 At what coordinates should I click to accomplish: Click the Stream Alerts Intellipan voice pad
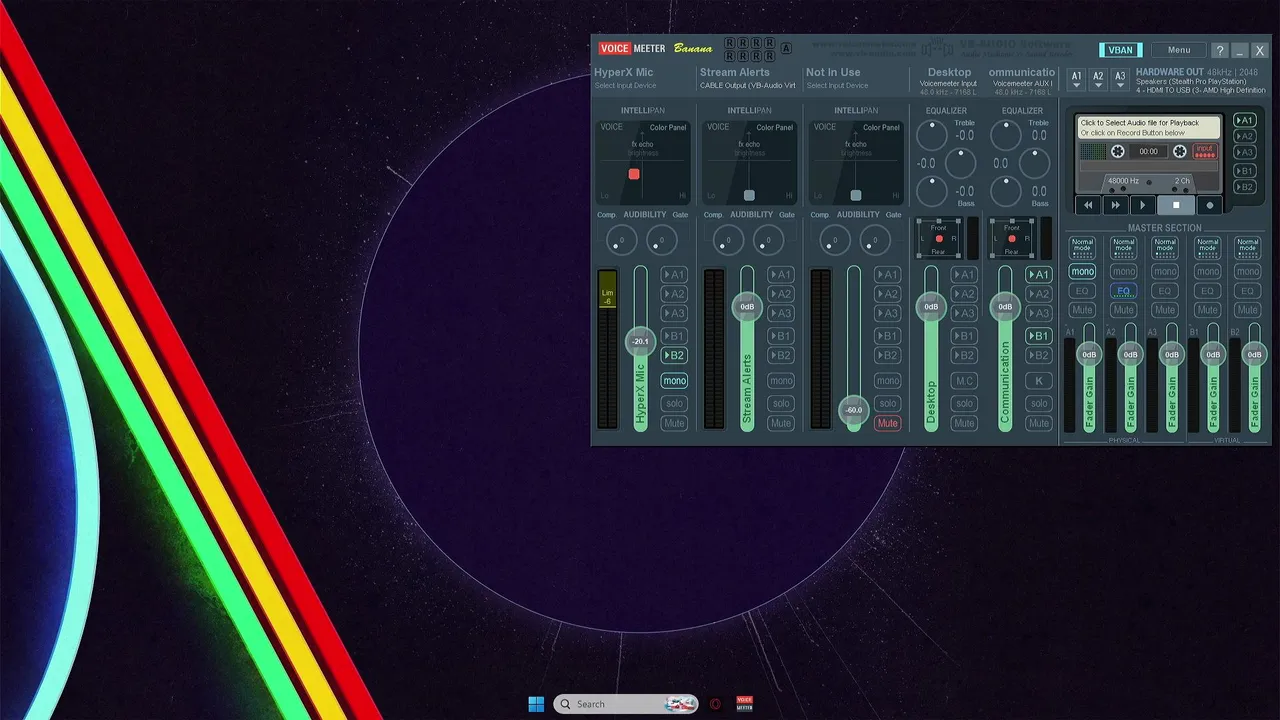(749, 162)
